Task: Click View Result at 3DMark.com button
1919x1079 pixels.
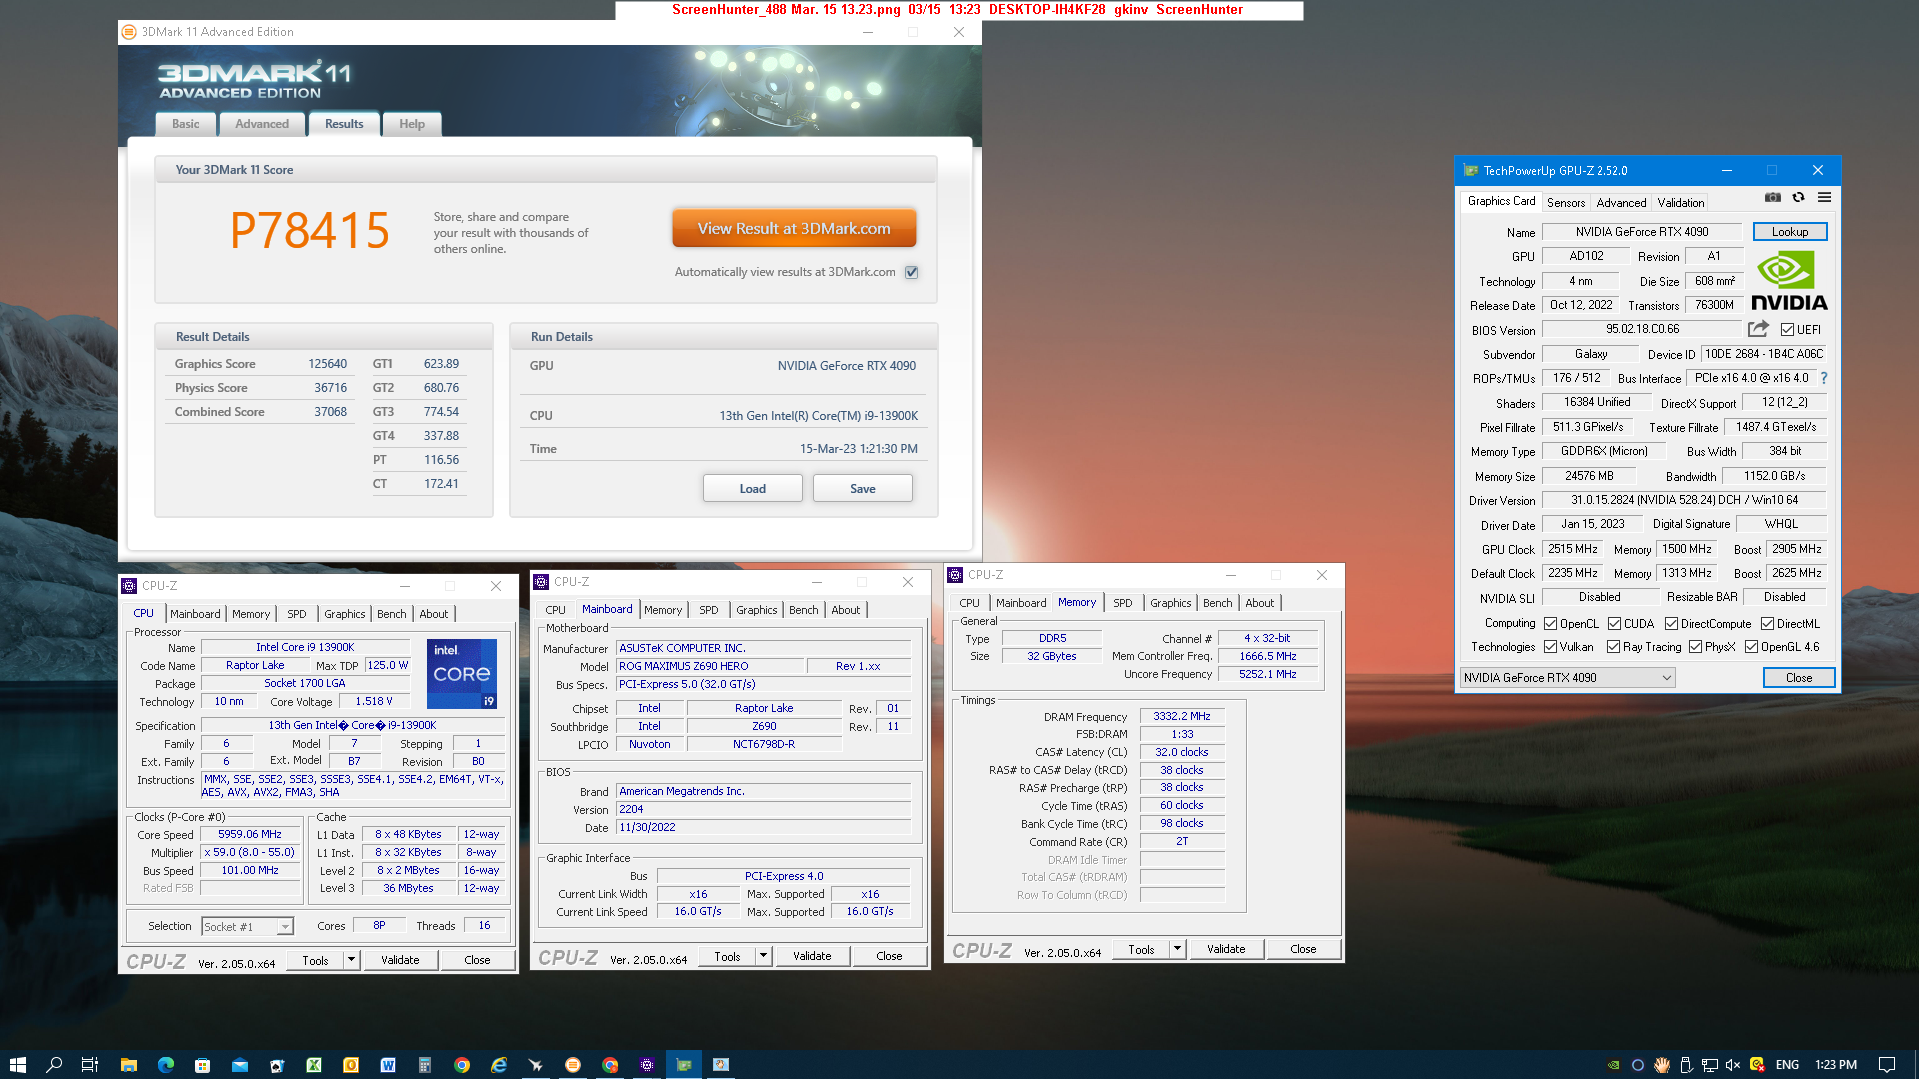Action: 794,228
